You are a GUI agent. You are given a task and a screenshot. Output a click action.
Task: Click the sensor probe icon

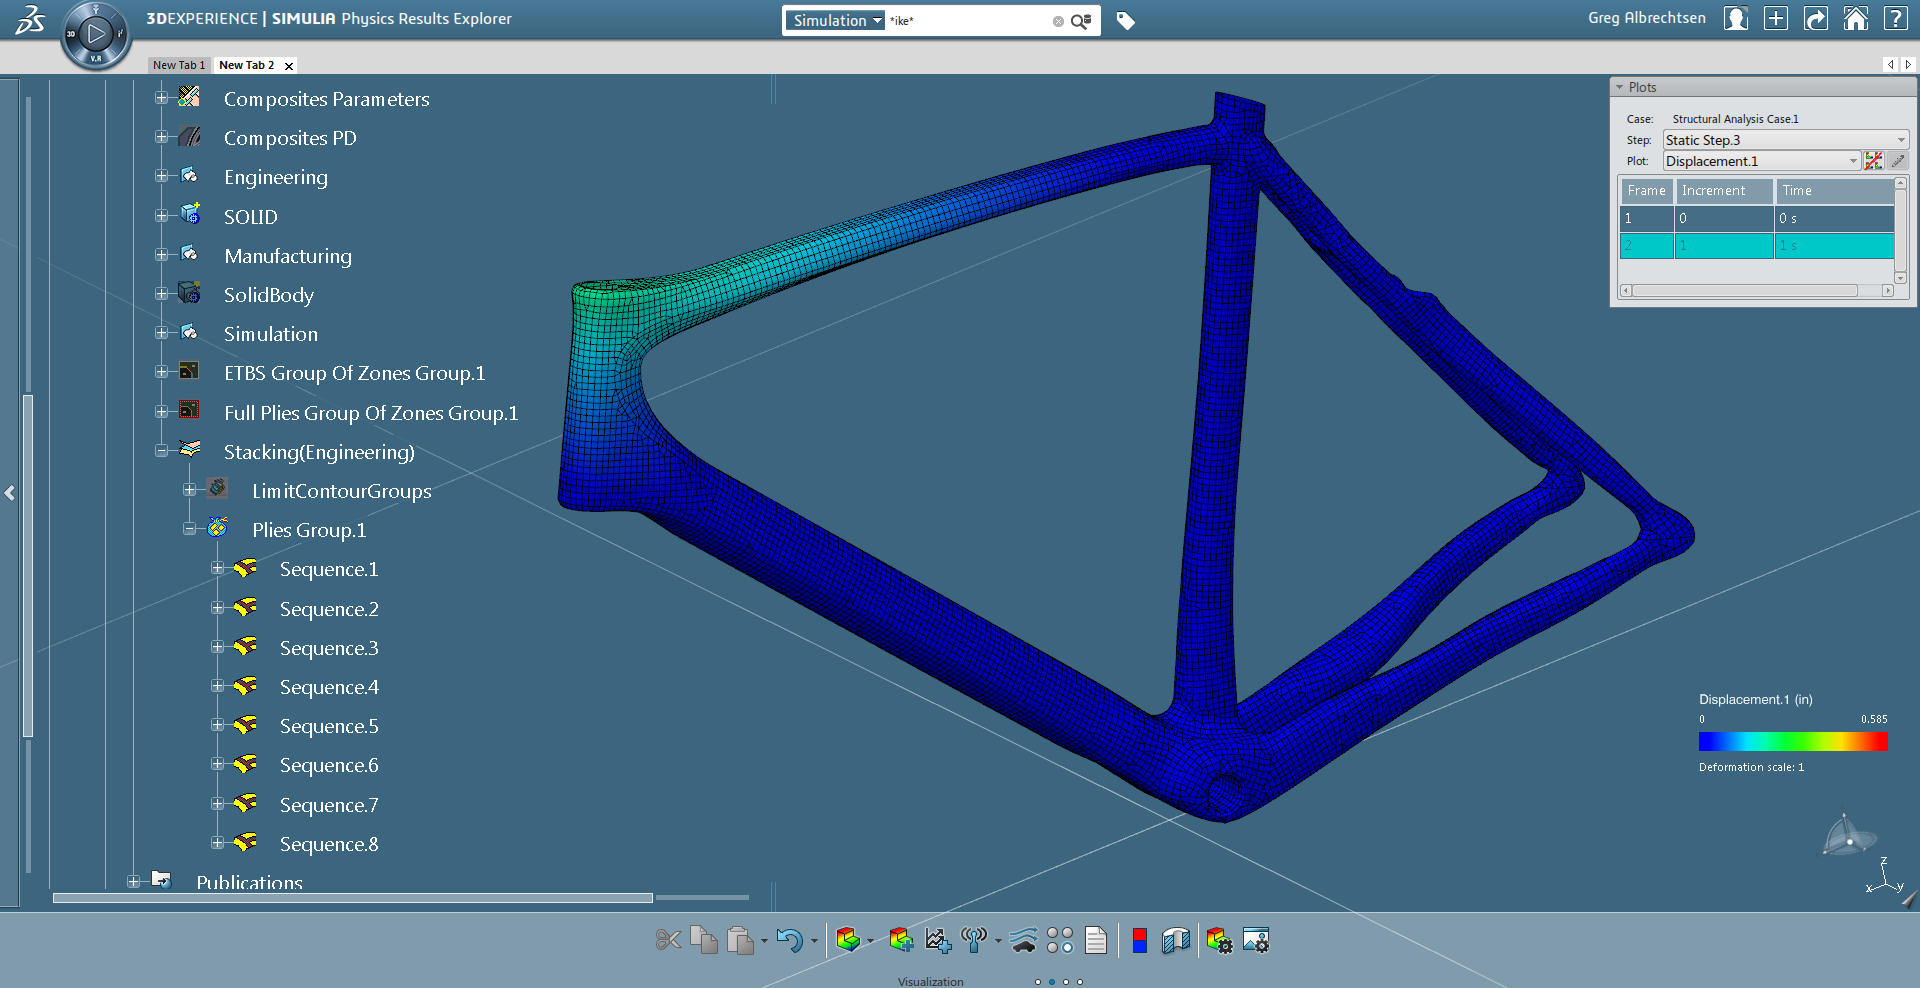973,940
